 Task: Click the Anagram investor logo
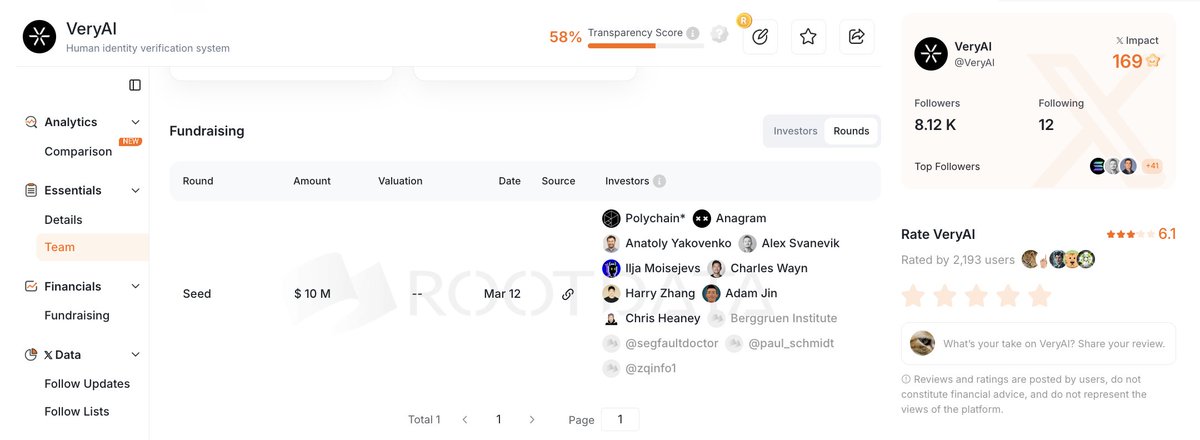(702, 218)
